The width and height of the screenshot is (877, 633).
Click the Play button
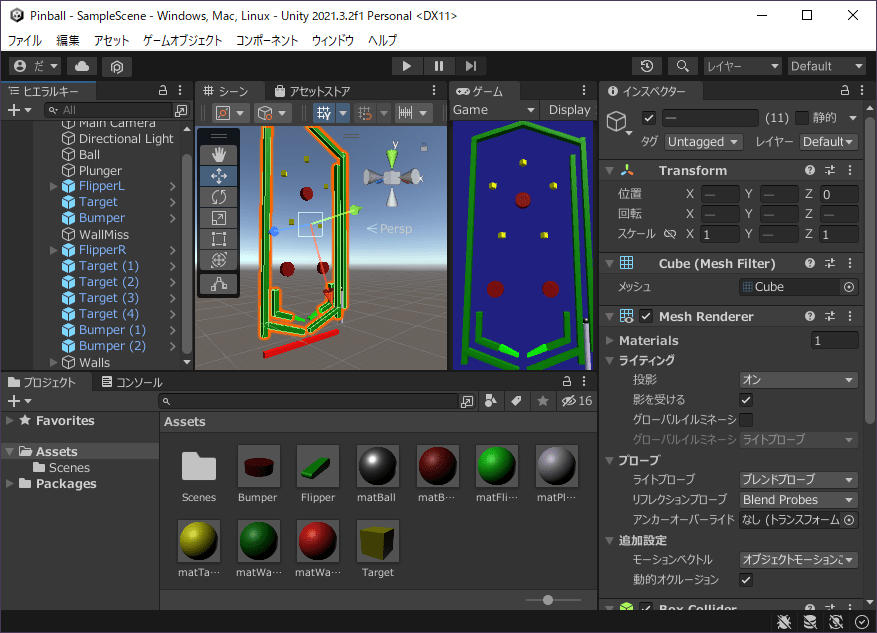click(x=407, y=66)
